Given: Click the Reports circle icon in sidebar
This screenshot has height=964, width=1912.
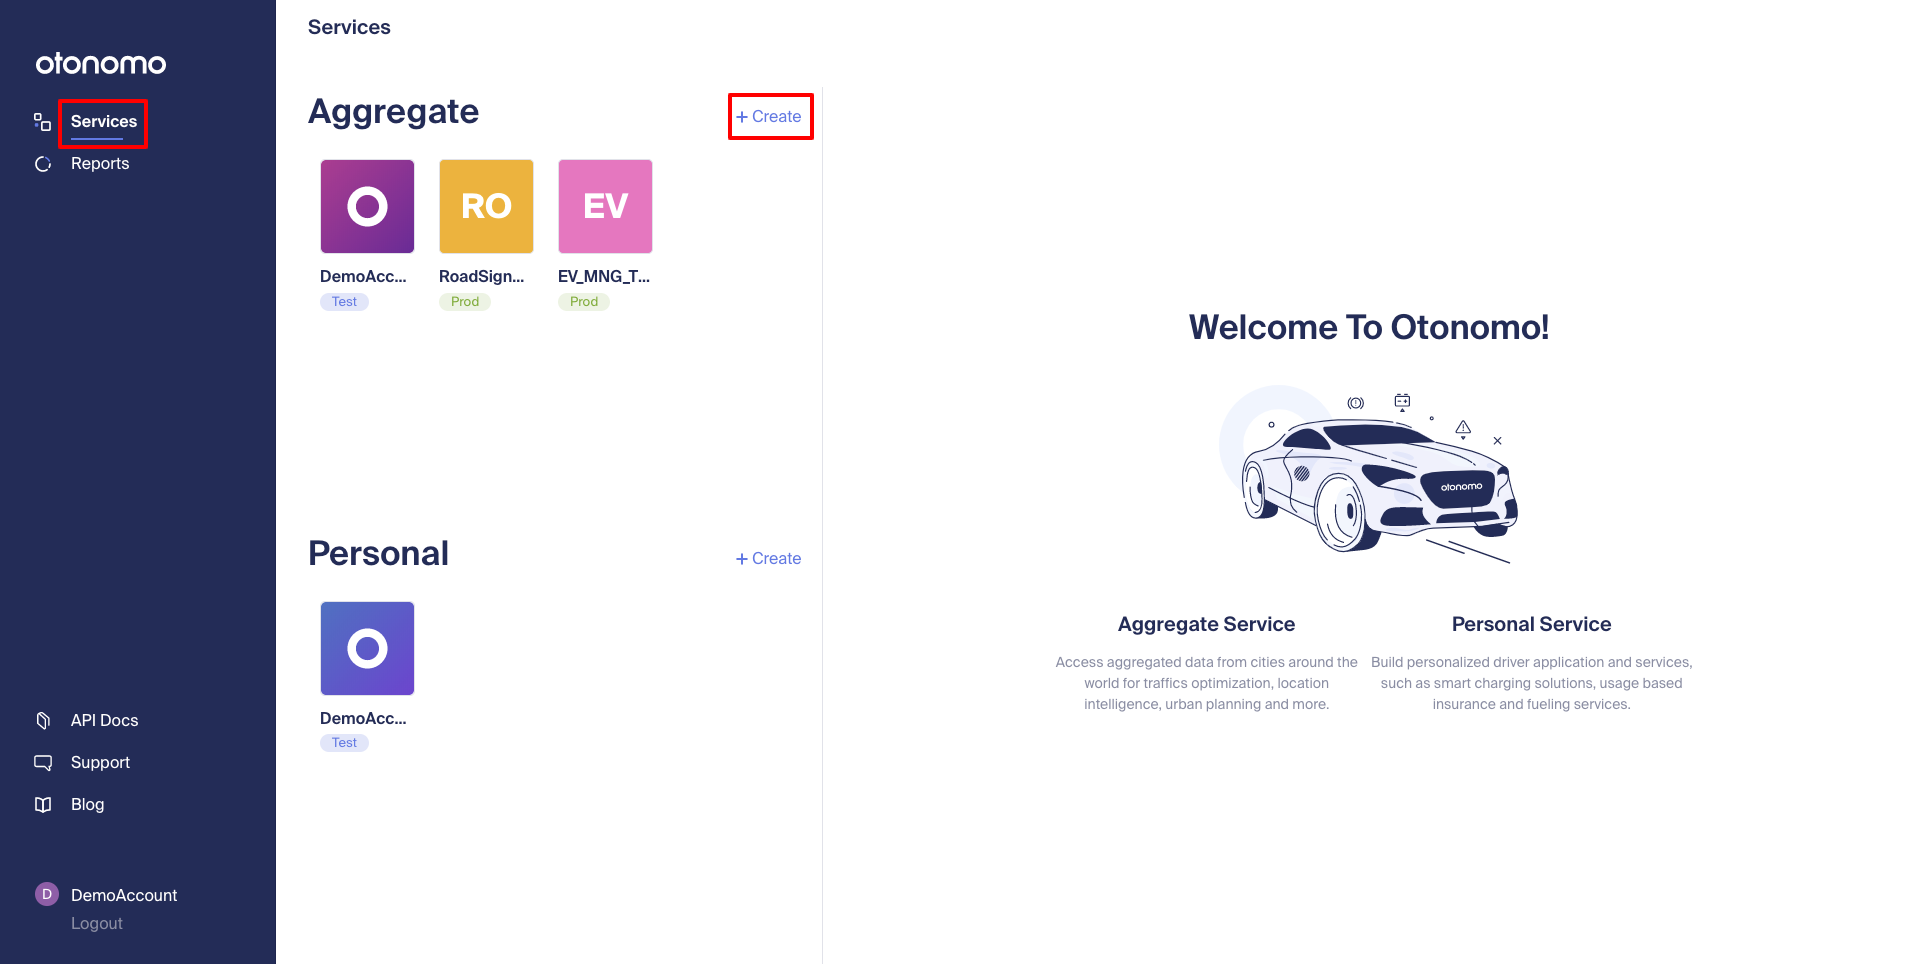Looking at the screenshot, I should (x=43, y=164).
